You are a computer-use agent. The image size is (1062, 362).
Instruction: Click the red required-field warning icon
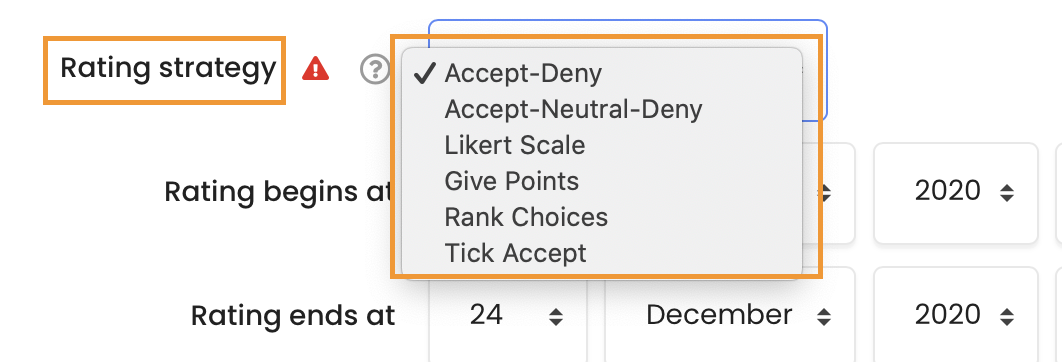tap(316, 68)
